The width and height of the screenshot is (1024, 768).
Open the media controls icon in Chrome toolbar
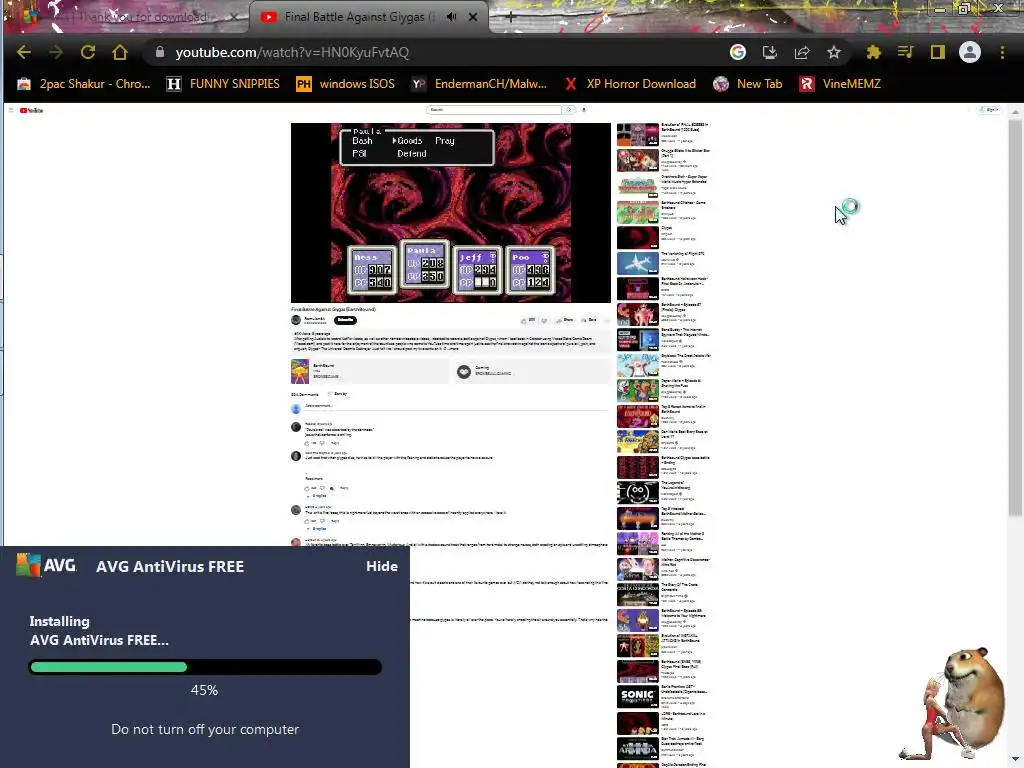[905, 52]
